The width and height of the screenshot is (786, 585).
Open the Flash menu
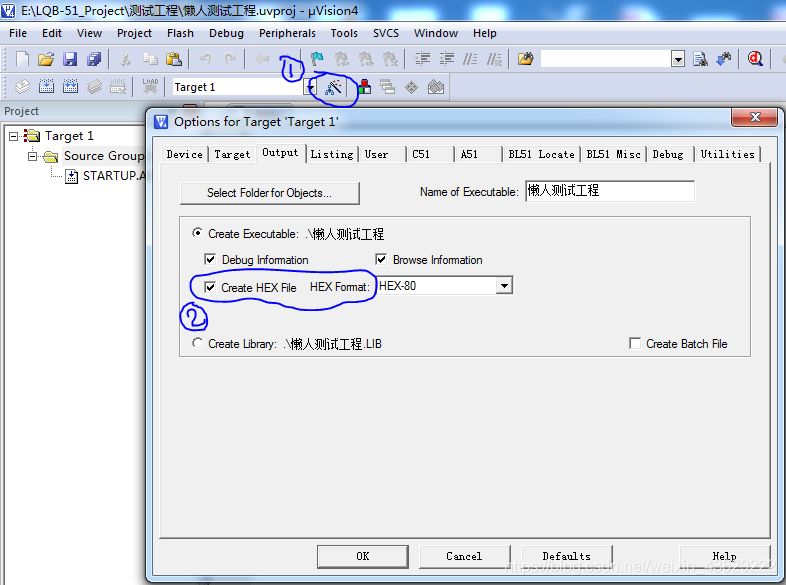pyautogui.click(x=180, y=33)
